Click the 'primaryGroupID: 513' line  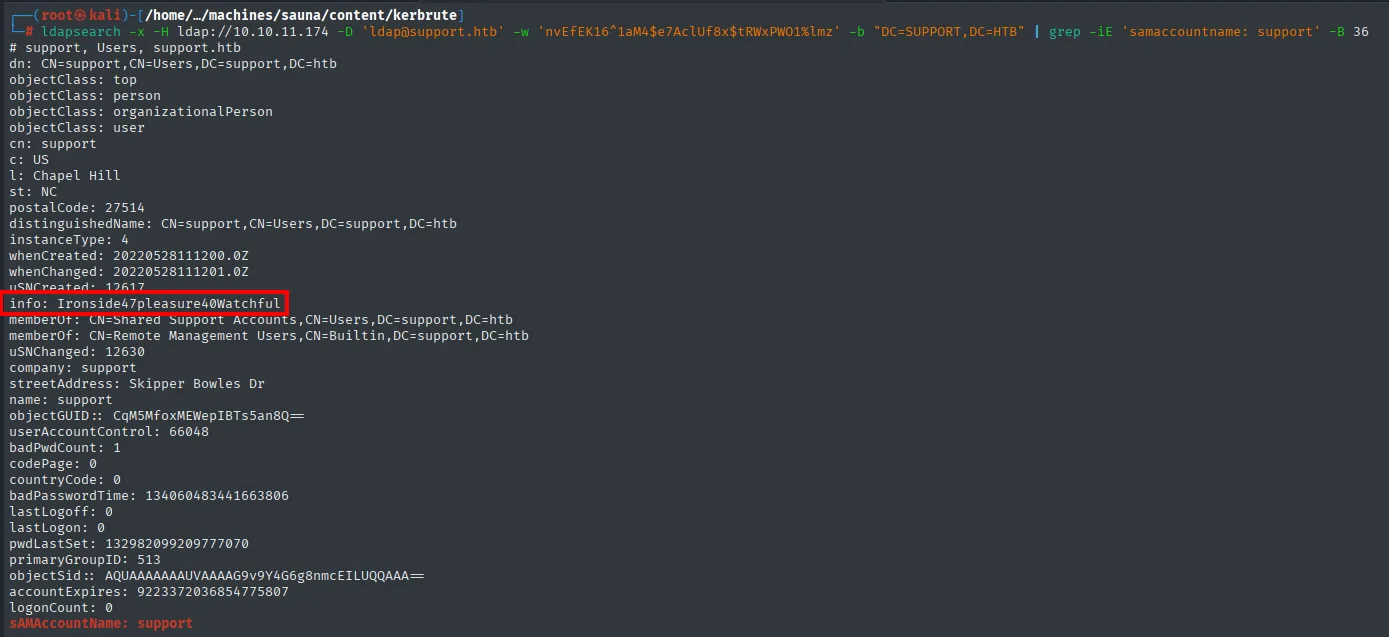click(85, 560)
